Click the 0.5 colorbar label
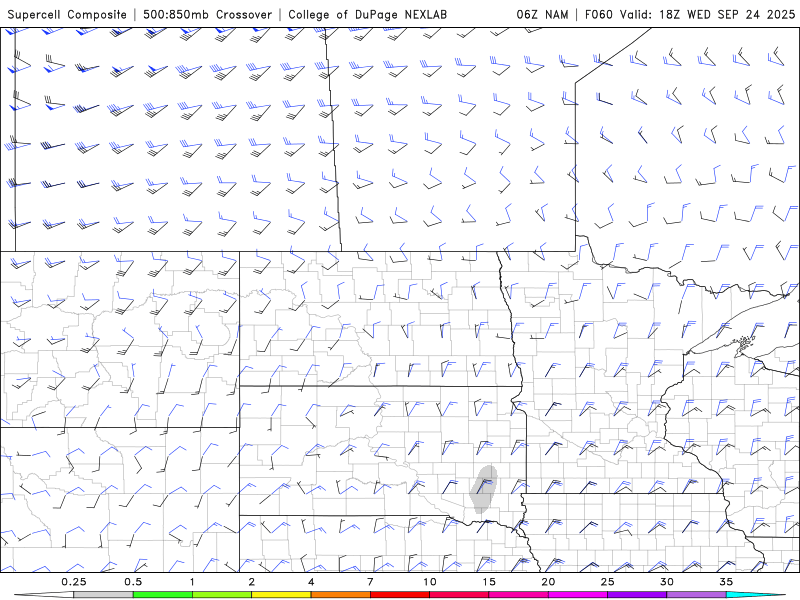 tap(133, 582)
